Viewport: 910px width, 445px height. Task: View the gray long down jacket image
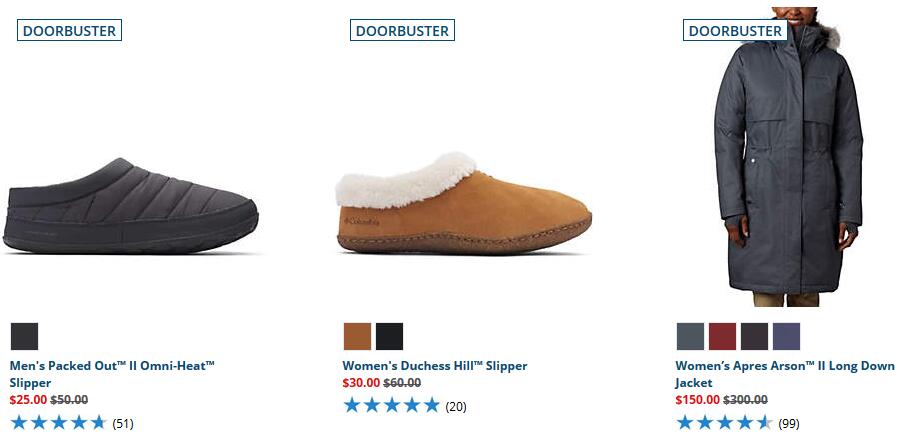(788, 157)
